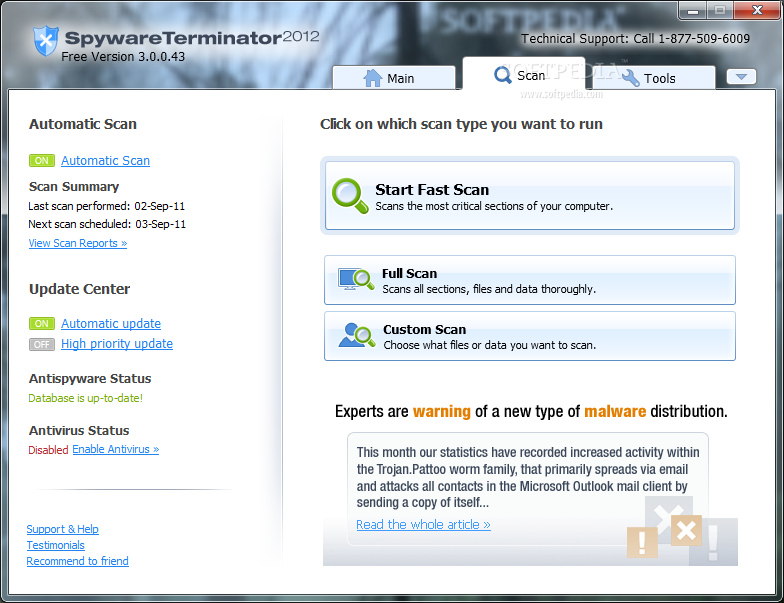This screenshot has width=784, height=603.
Task: Click 'Database is up-to-date!' status text
Action: click(x=86, y=398)
